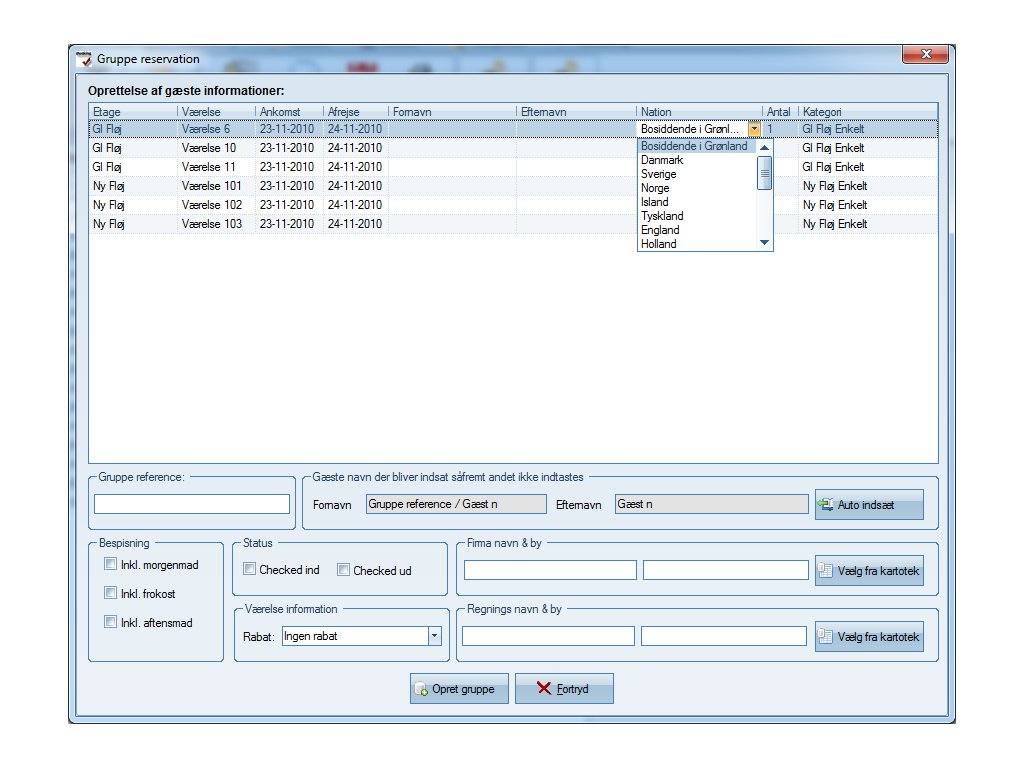This screenshot has width=1024, height=768.
Task: Click the Fortryd cancel button
Action: [x=564, y=689]
